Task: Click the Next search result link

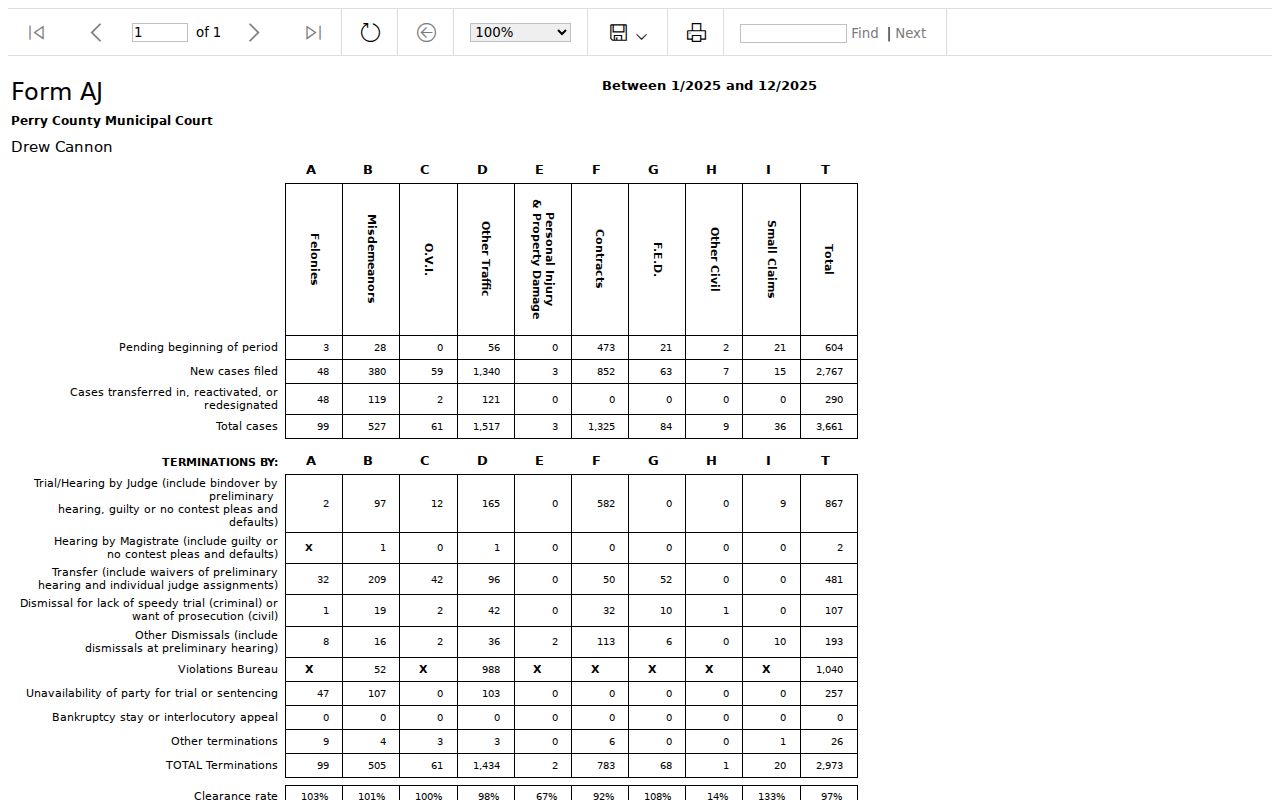Action: (x=910, y=33)
